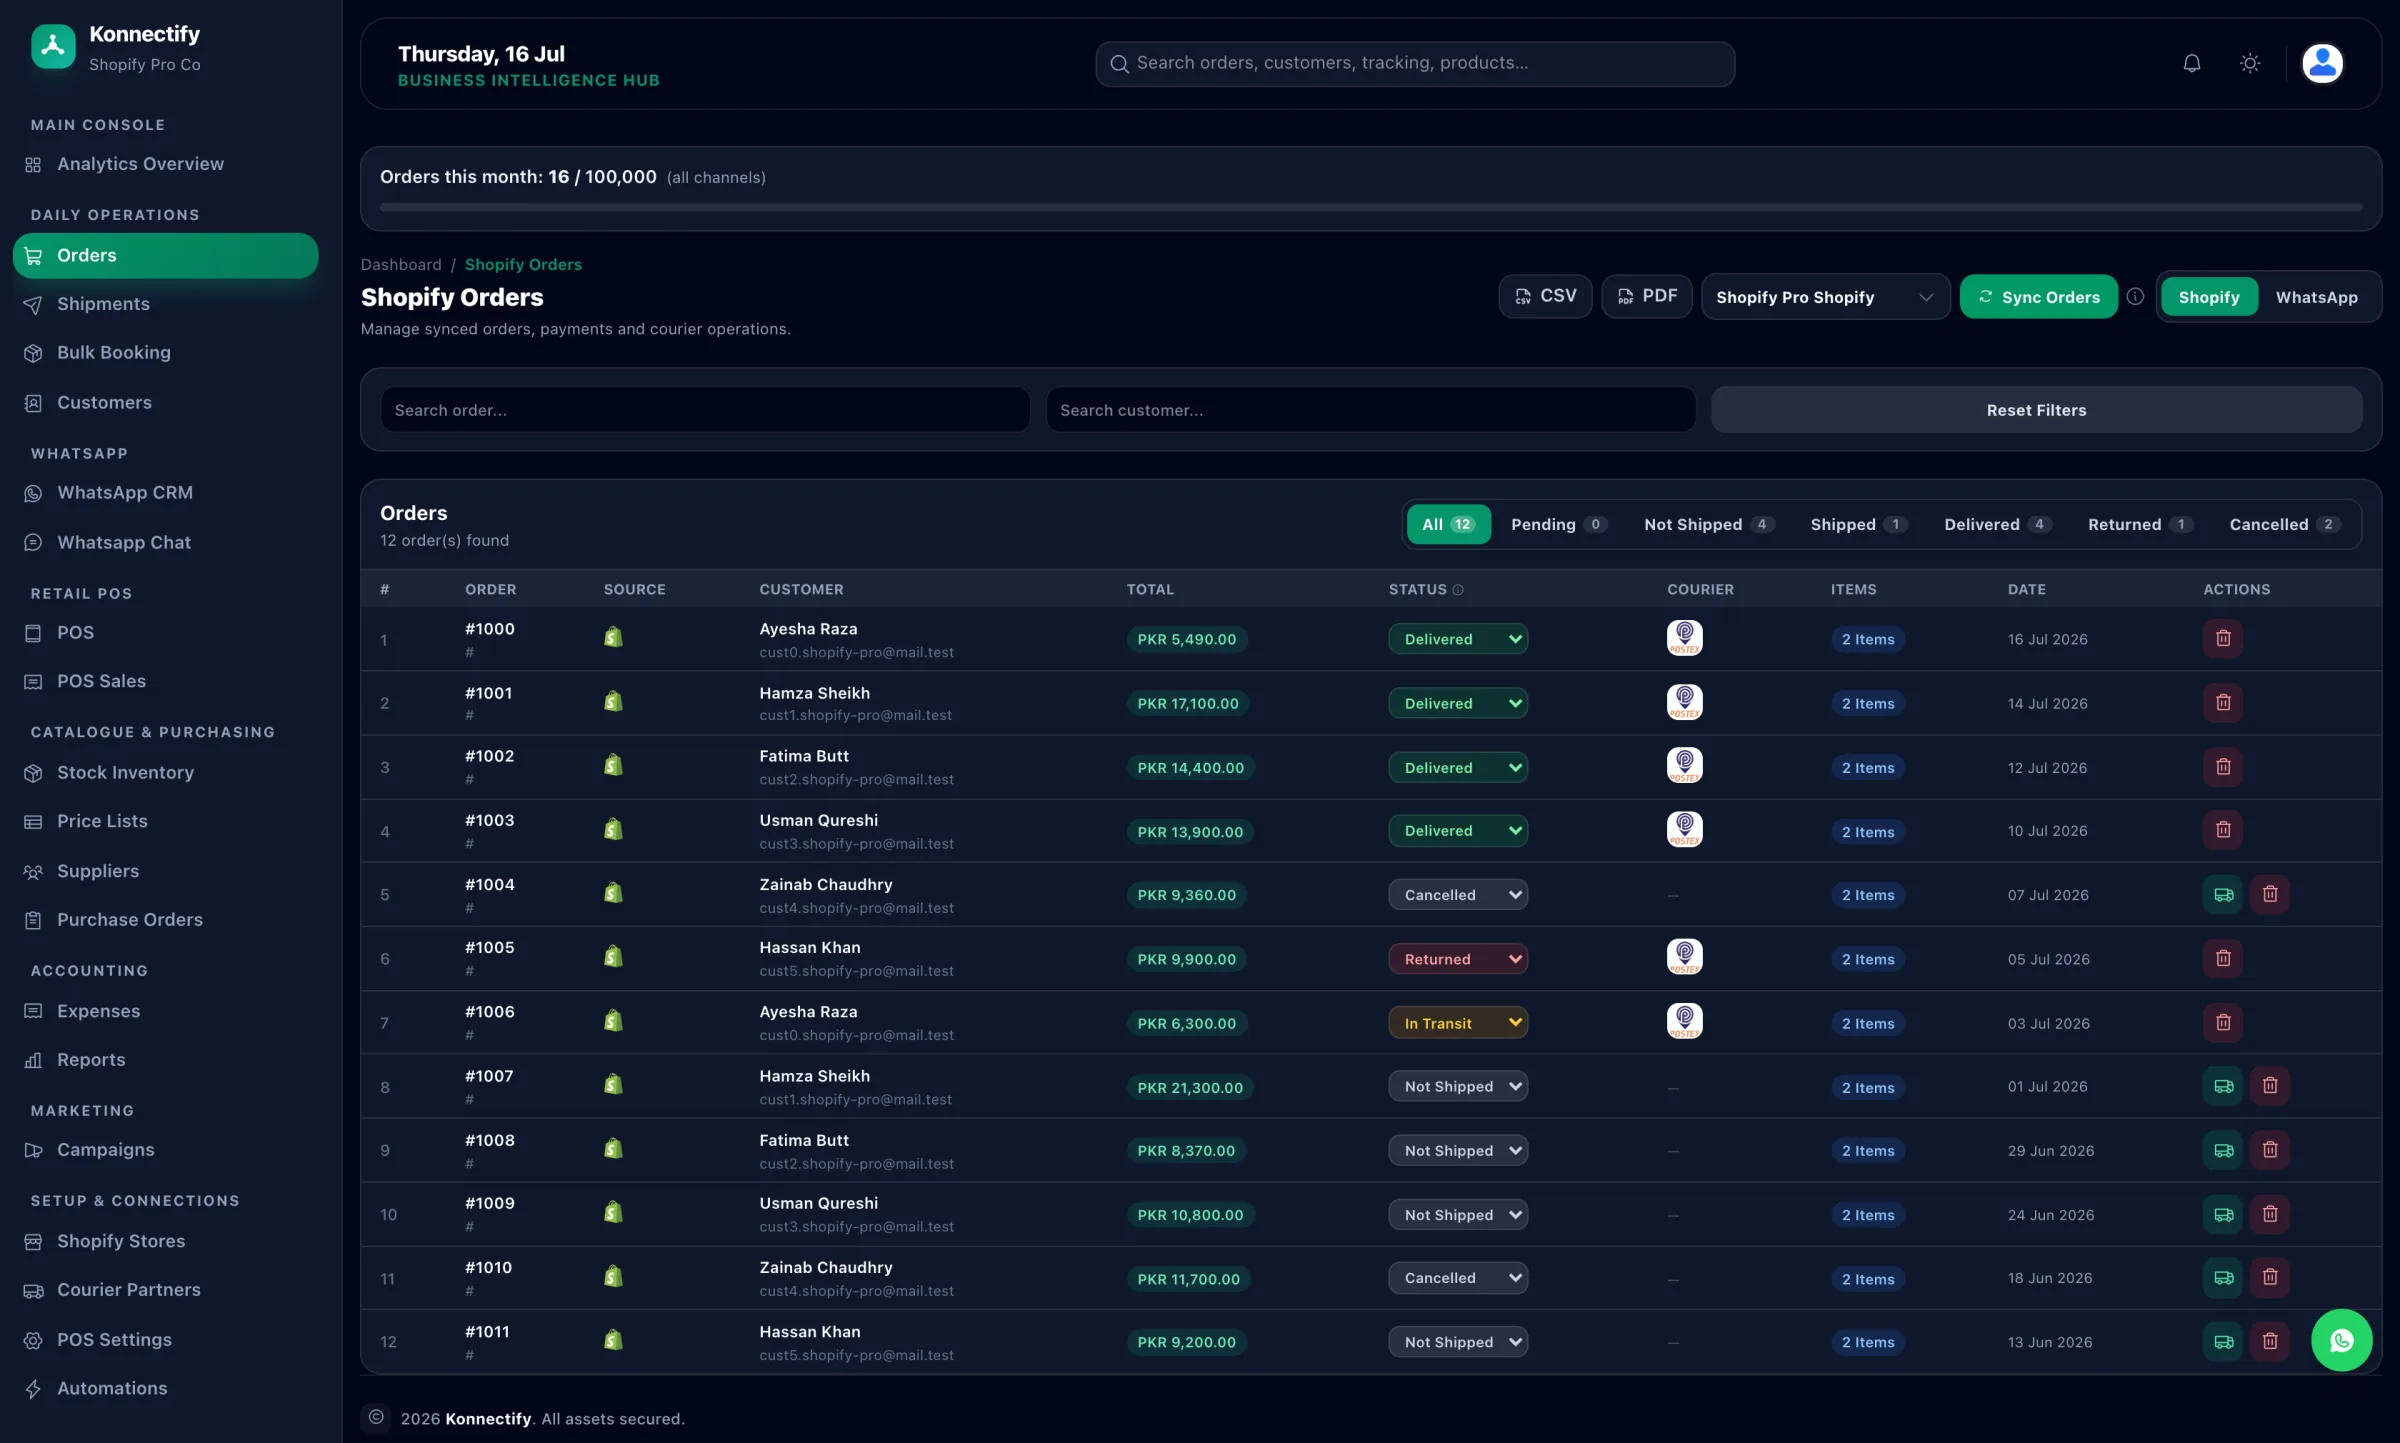Book courier for order #1011
Screen dimensions: 2400x1443
(2223, 1341)
